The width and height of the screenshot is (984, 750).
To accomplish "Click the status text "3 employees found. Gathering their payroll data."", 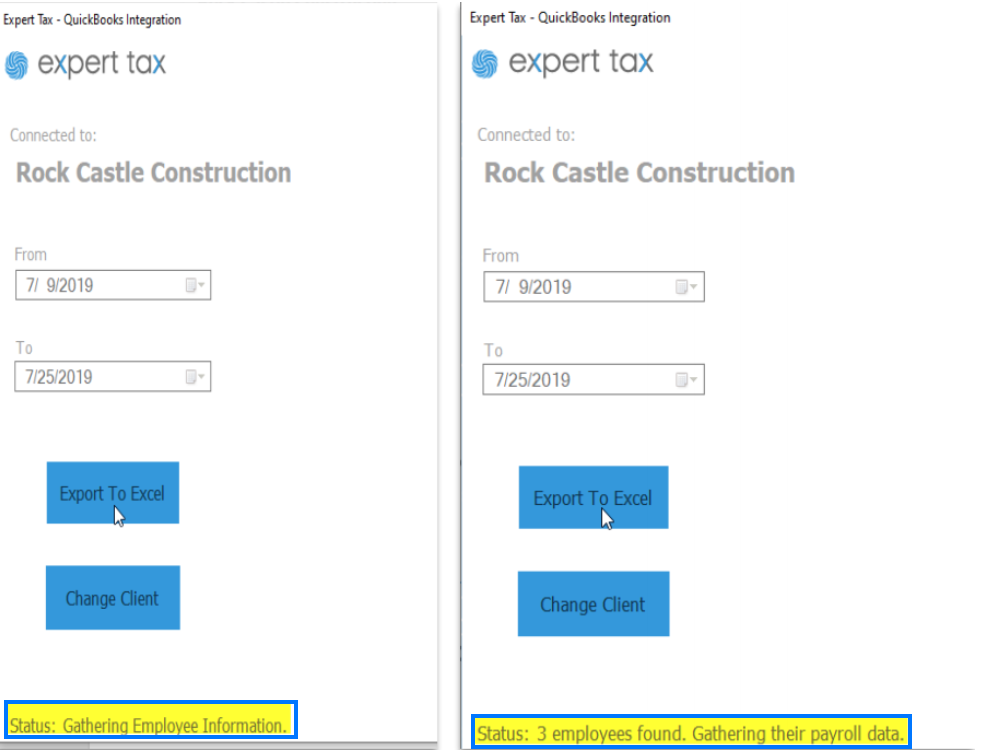I will pyautogui.click(x=720, y=734).
